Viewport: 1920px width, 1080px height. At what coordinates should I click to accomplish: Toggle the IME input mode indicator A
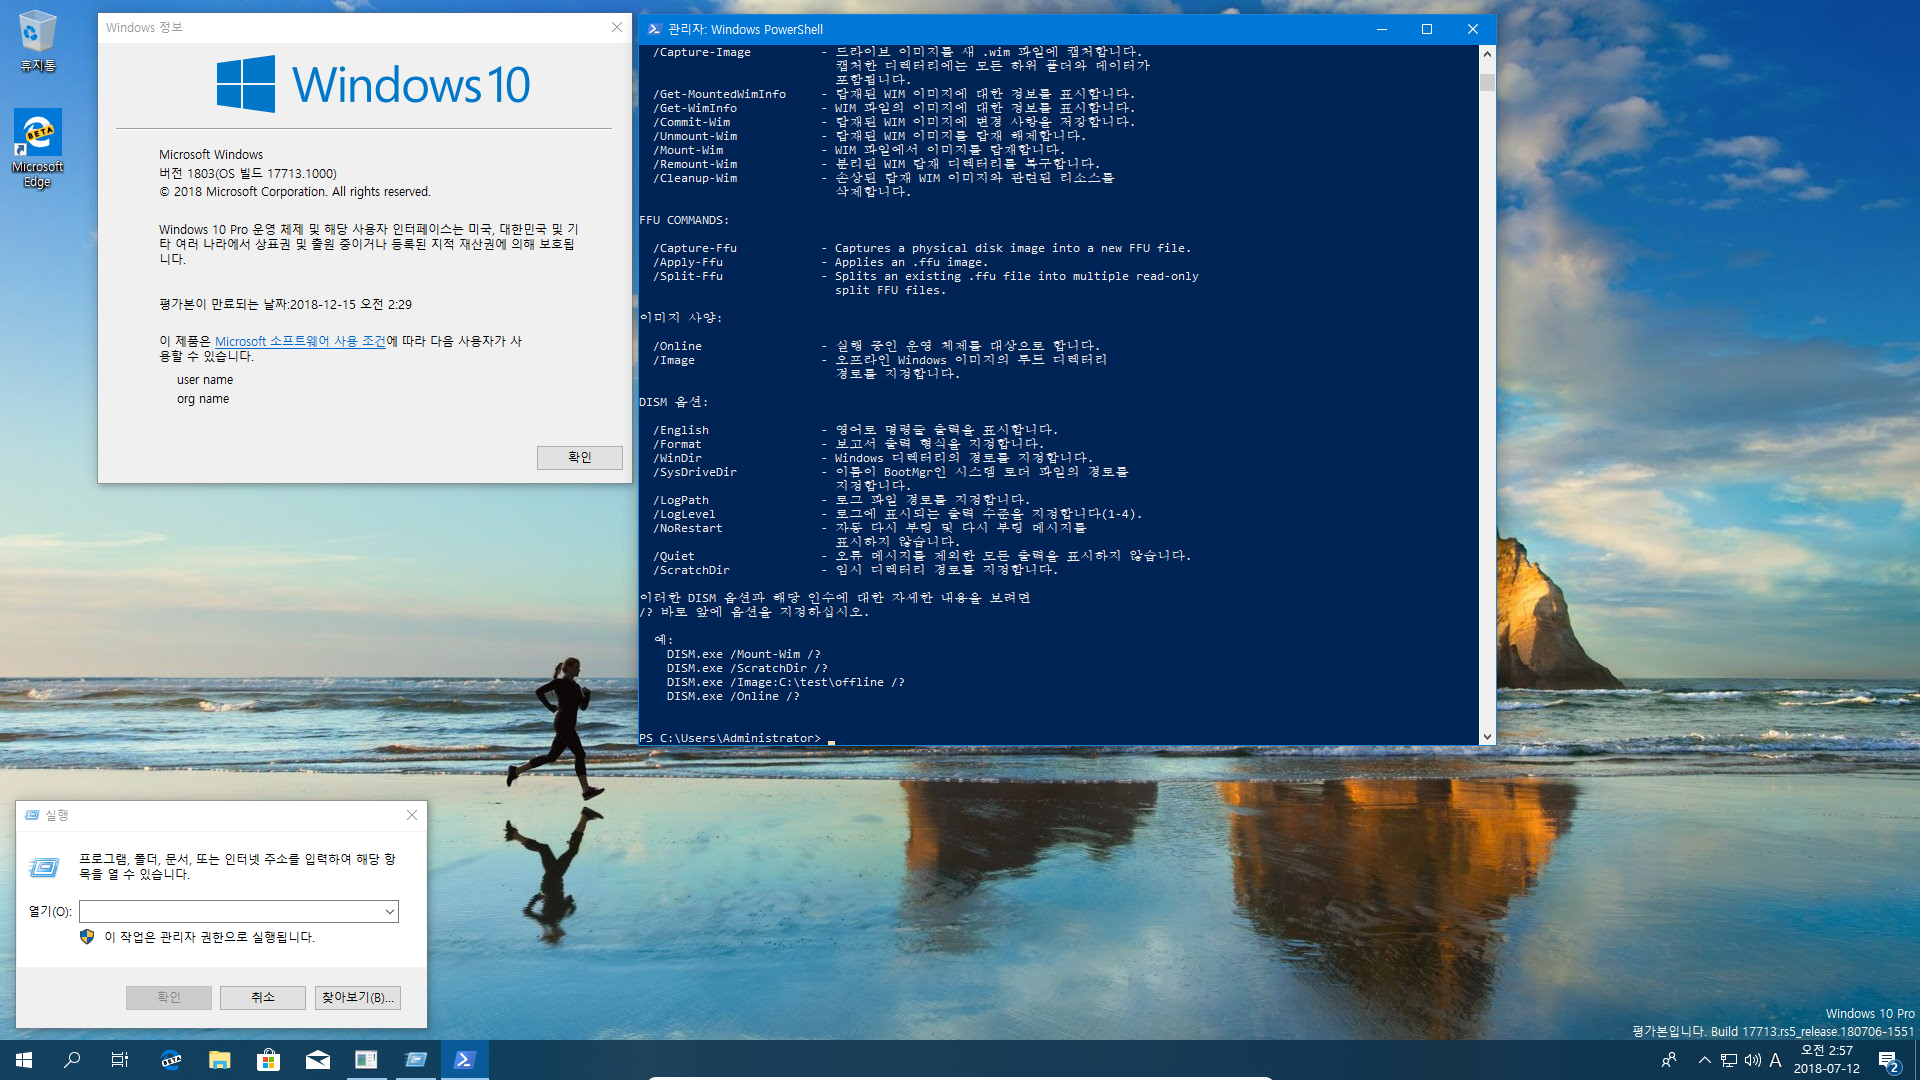tap(1776, 1060)
